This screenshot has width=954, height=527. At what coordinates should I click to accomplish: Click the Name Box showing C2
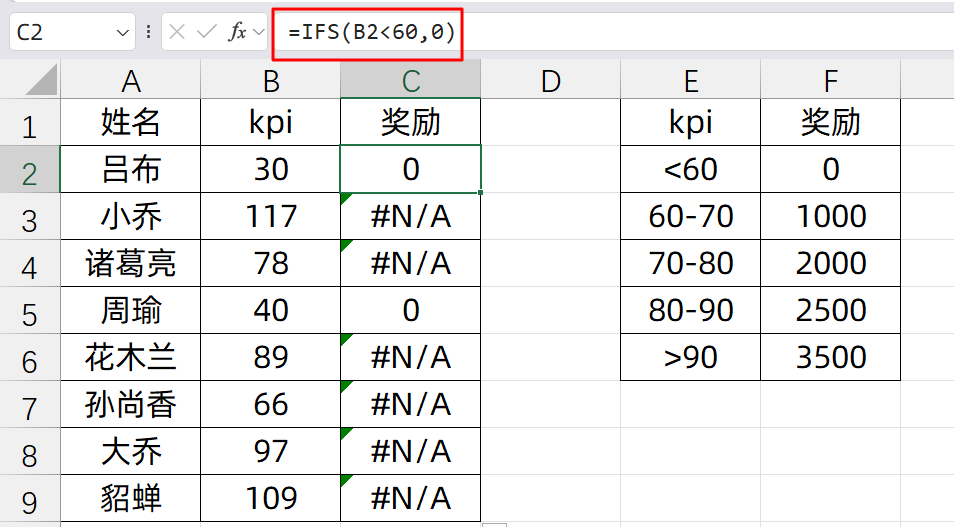pos(72,32)
